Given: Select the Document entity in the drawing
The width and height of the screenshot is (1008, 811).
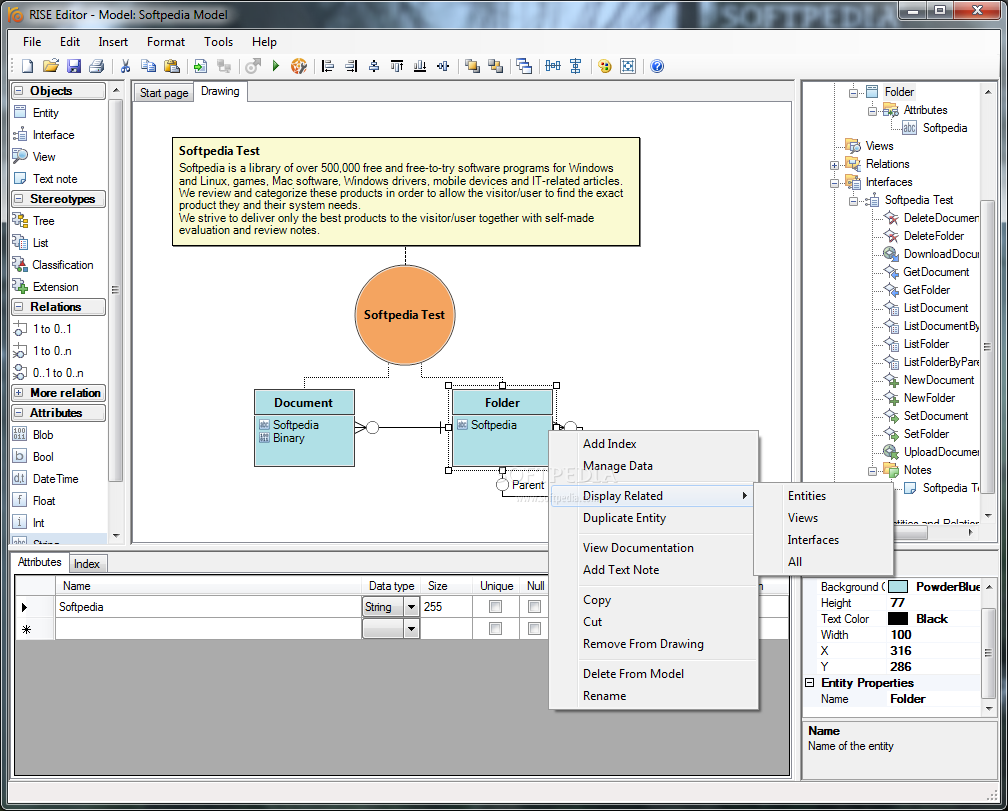Looking at the screenshot, I should (x=304, y=427).
